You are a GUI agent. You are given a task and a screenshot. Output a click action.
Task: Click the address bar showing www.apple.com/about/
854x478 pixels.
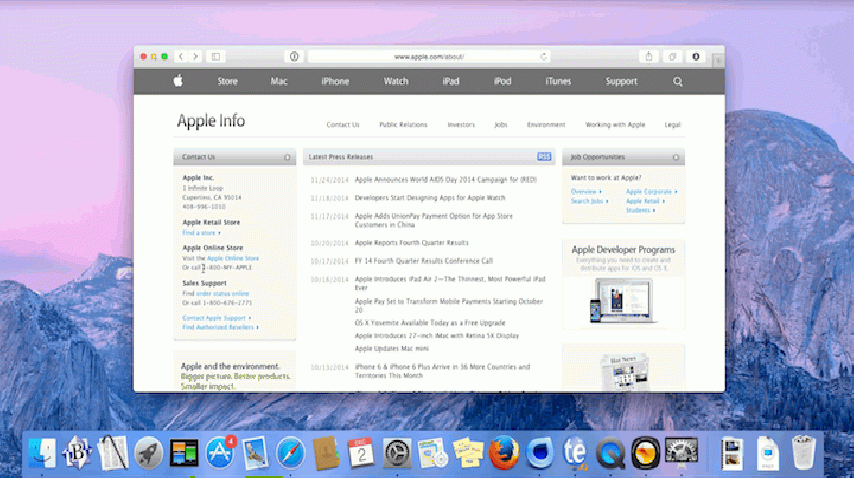(430, 57)
